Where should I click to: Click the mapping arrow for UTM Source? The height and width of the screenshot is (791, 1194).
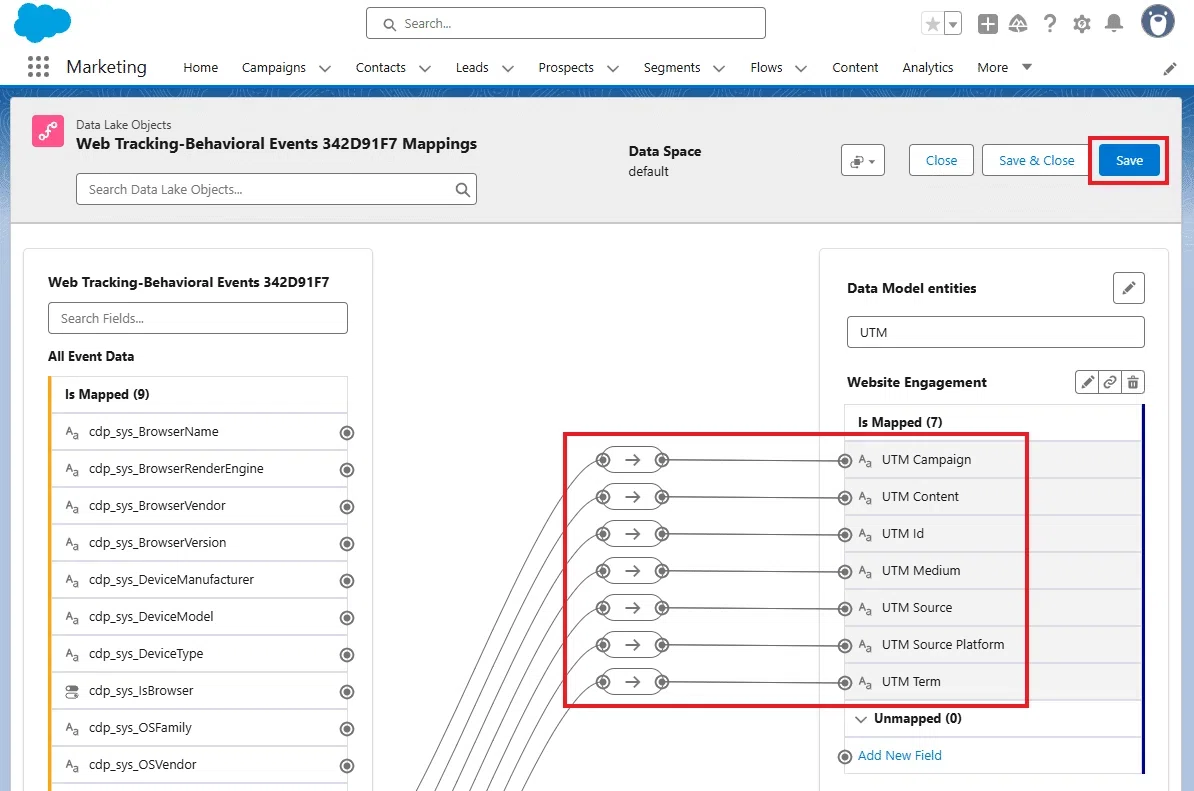tap(633, 608)
